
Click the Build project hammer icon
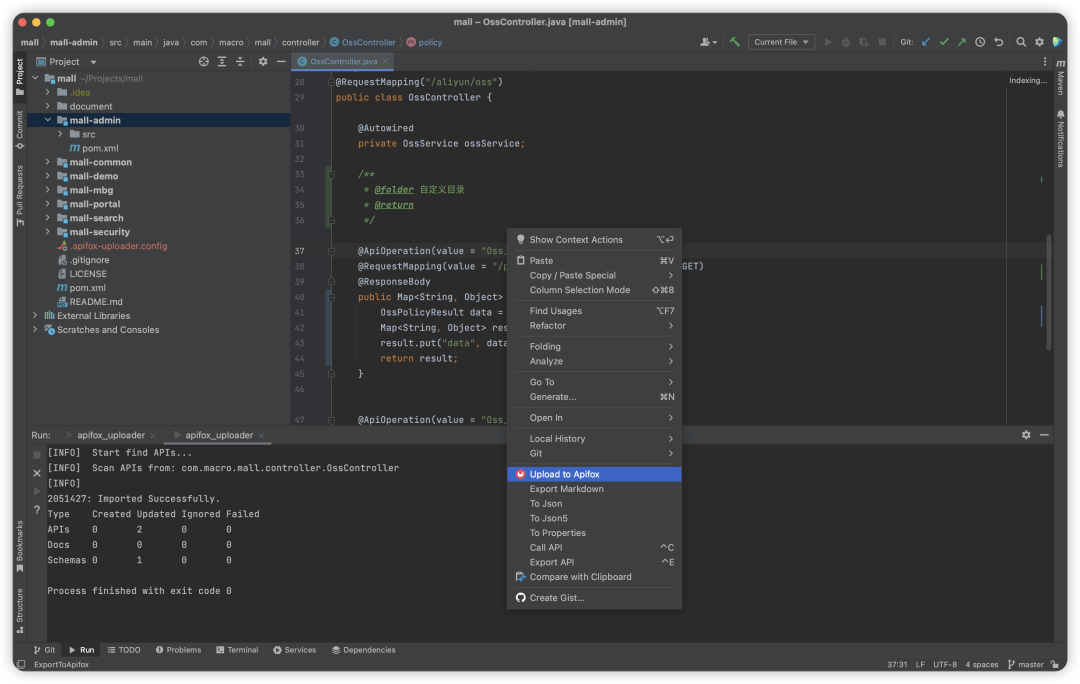pyautogui.click(x=735, y=42)
